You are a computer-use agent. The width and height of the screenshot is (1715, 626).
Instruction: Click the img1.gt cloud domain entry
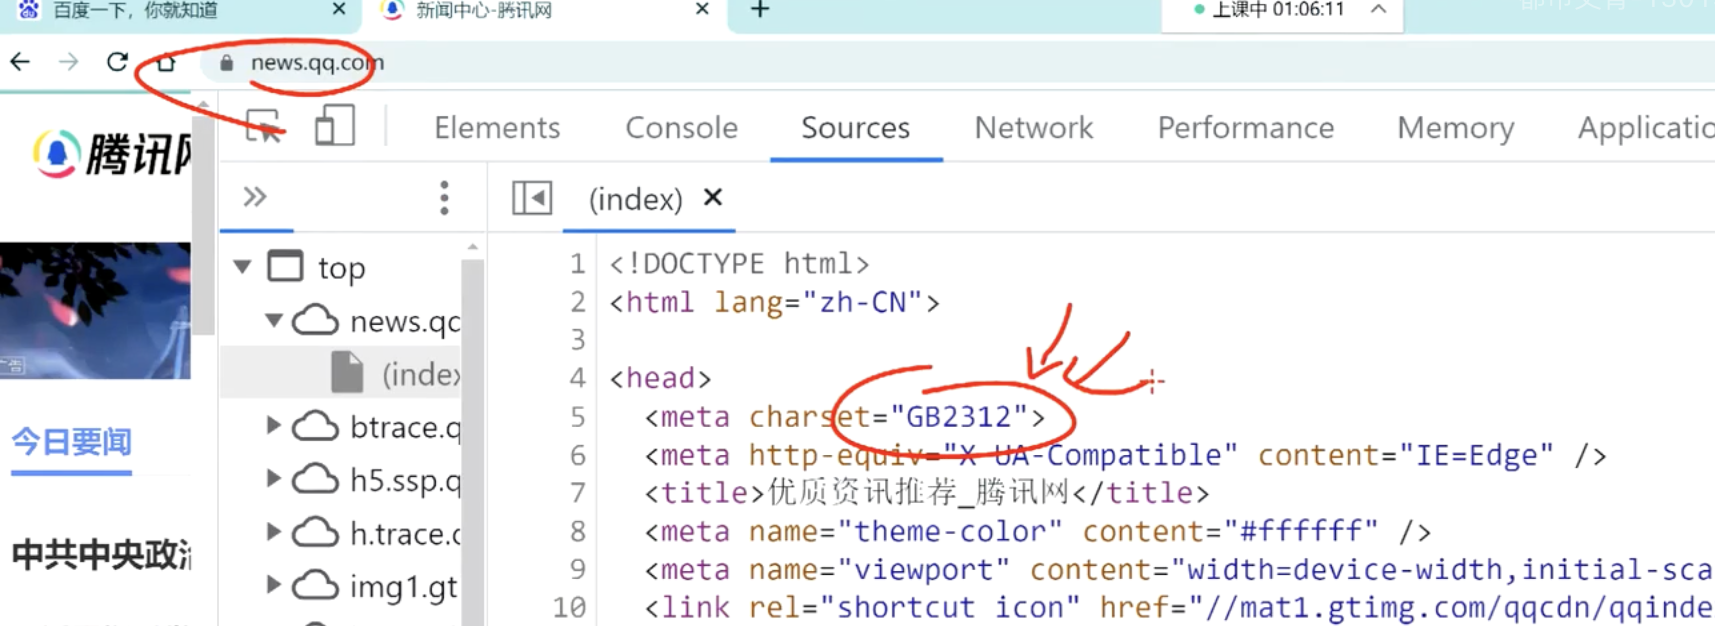click(x=376, y=585)
